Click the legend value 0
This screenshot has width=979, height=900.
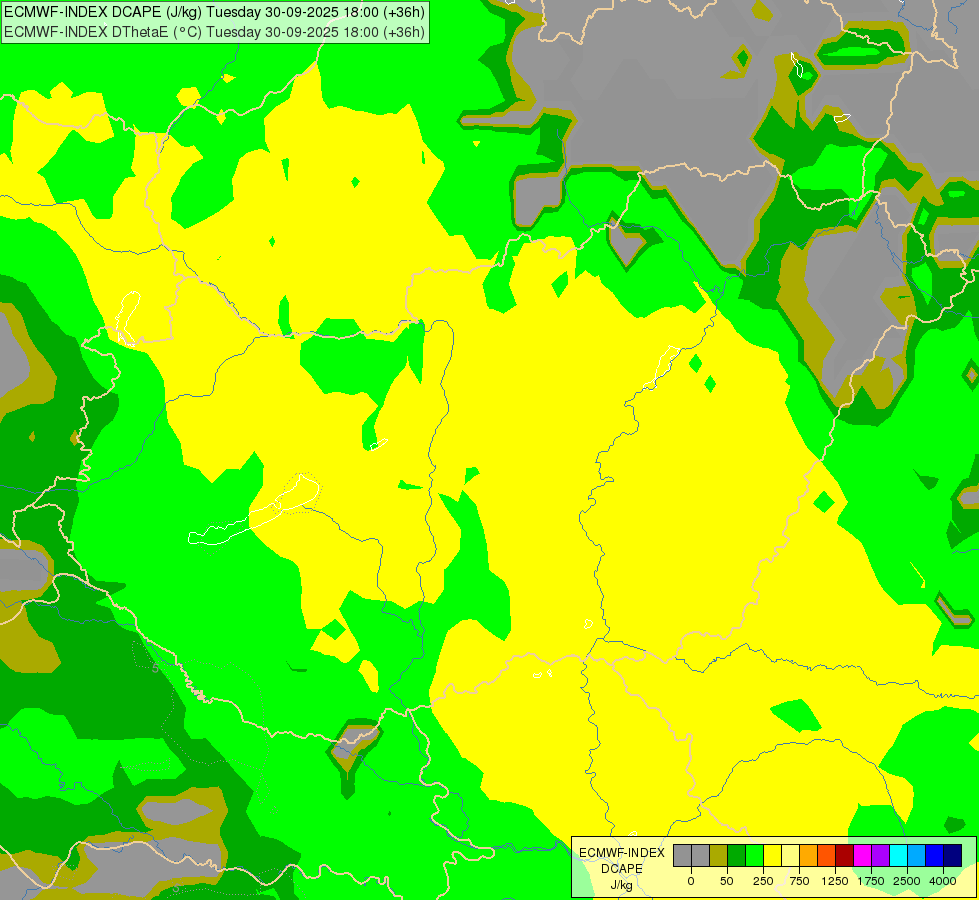tap(691, 881)
